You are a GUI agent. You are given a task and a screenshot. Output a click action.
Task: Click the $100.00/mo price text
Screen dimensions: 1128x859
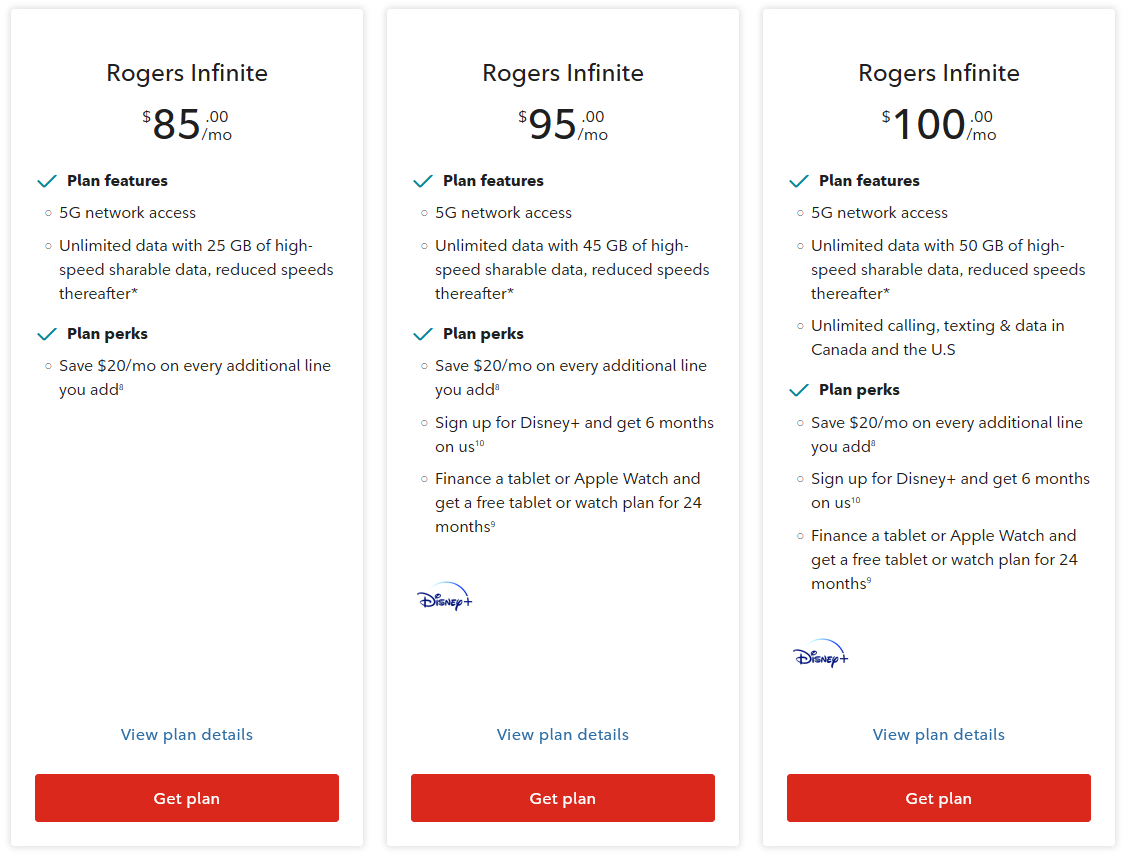click(x=938, y=125)
